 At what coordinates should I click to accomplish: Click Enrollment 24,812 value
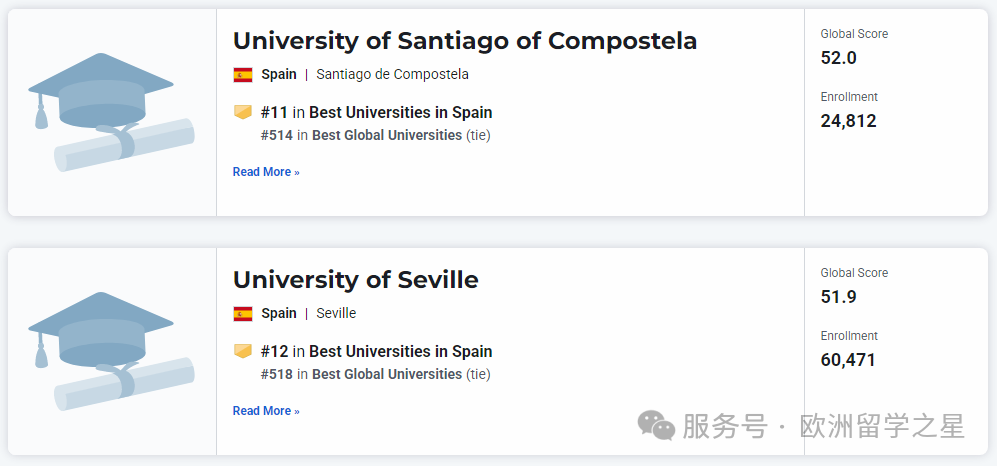pos(848,121)
